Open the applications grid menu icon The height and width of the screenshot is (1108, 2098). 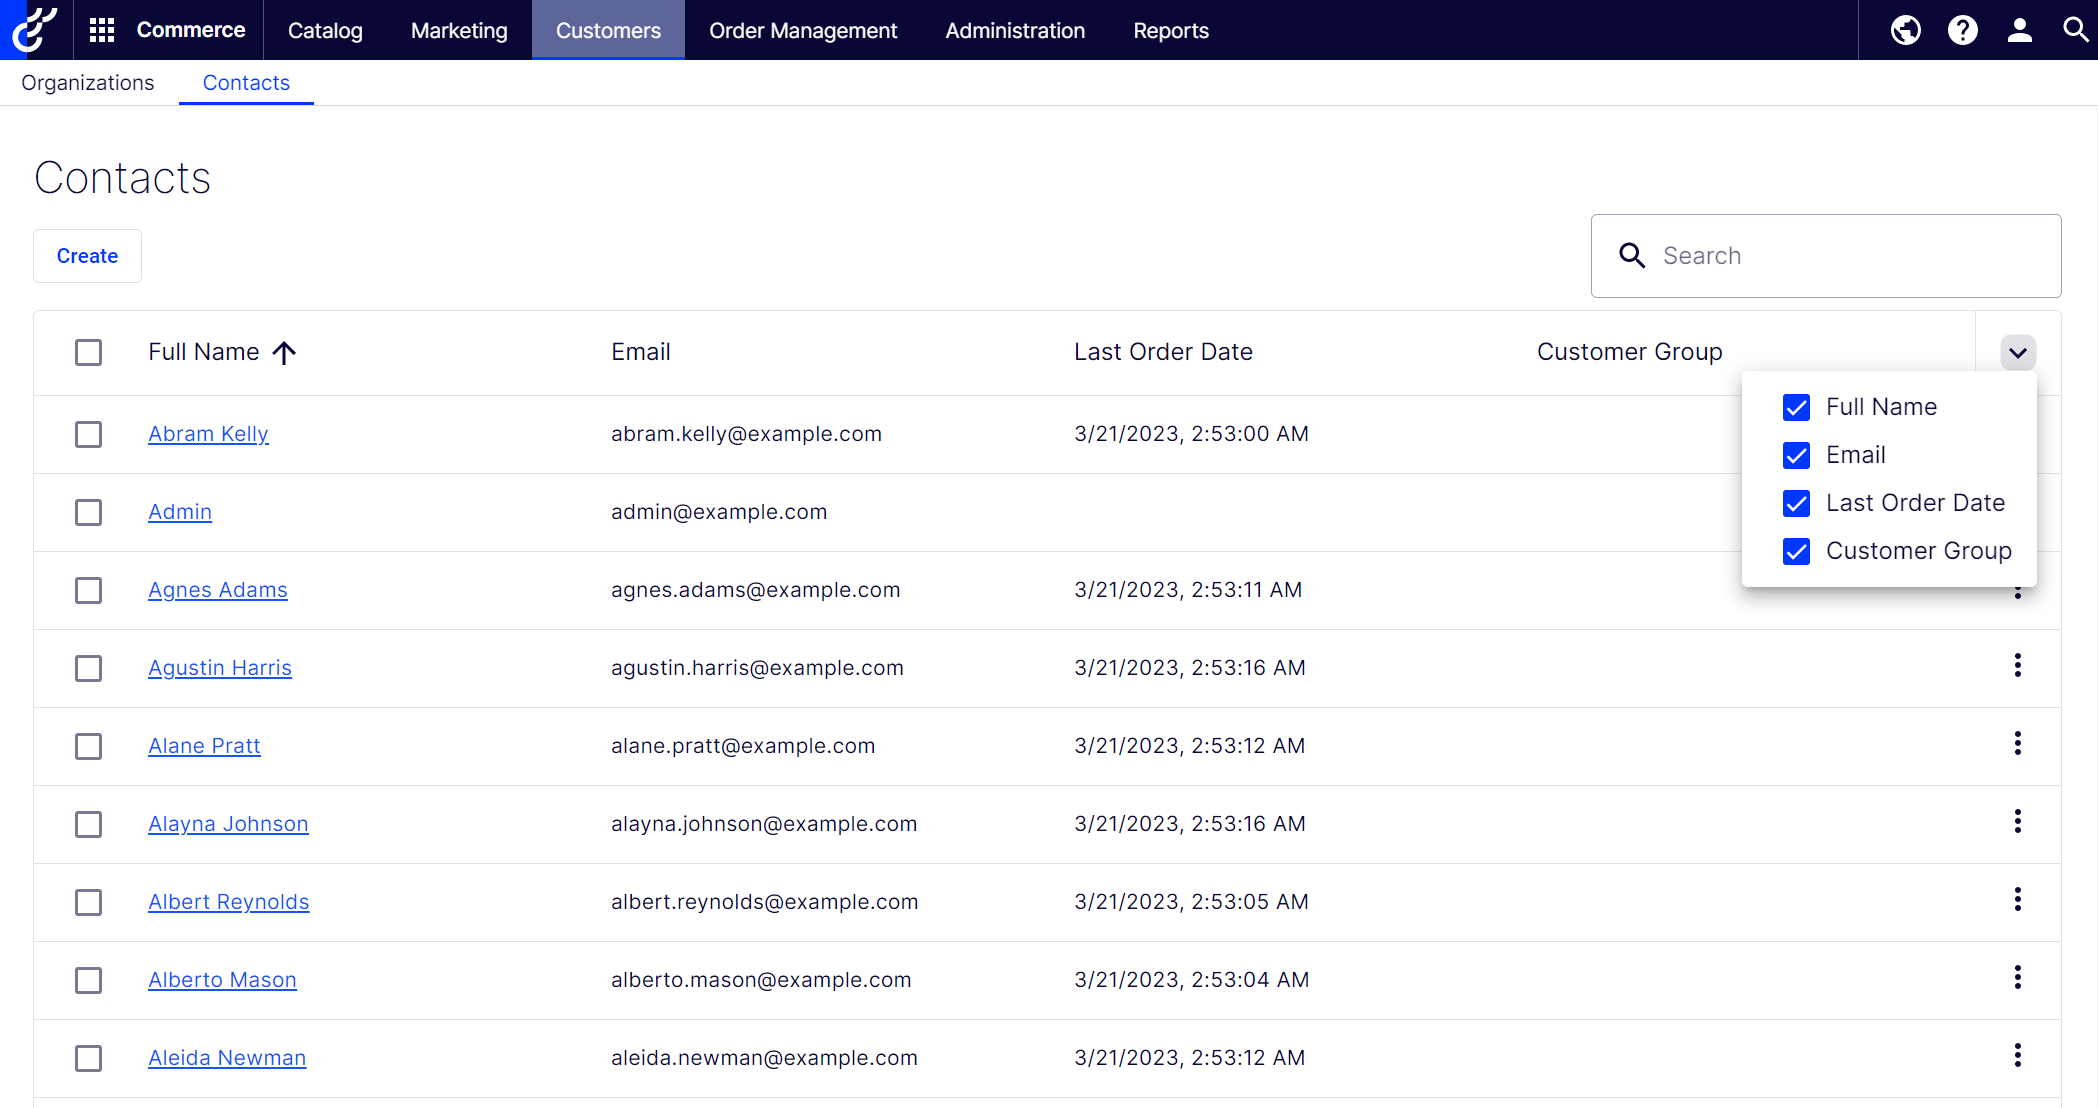[x=102, y=30]
